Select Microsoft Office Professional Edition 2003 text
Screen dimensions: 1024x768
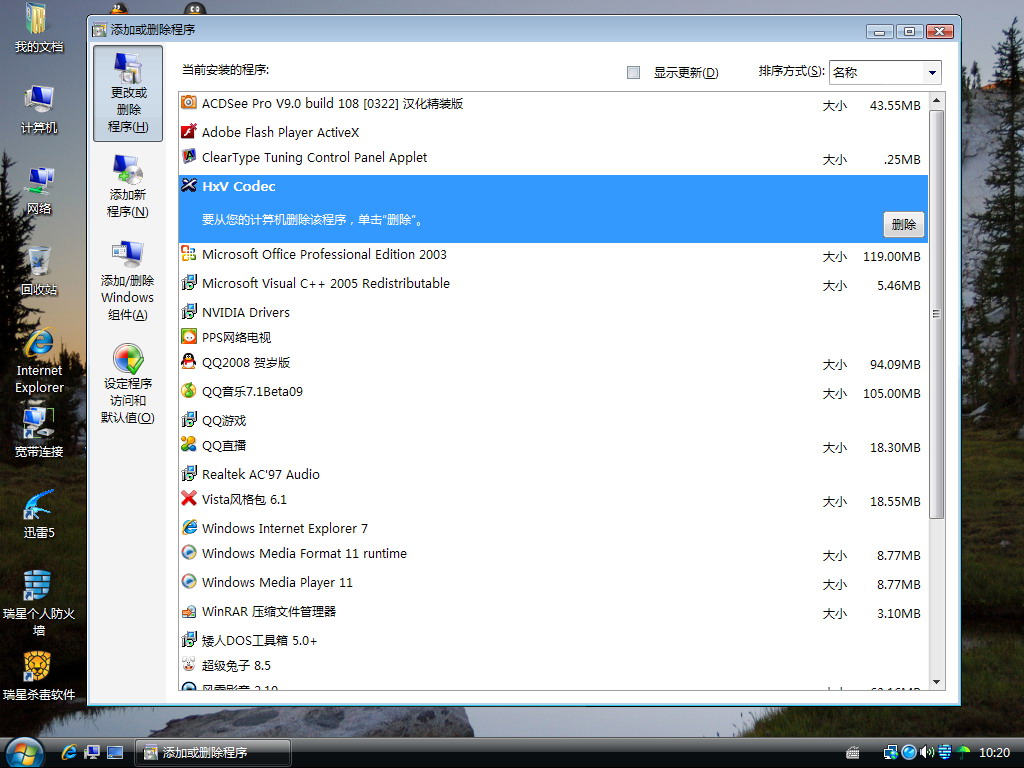point(324,255)
